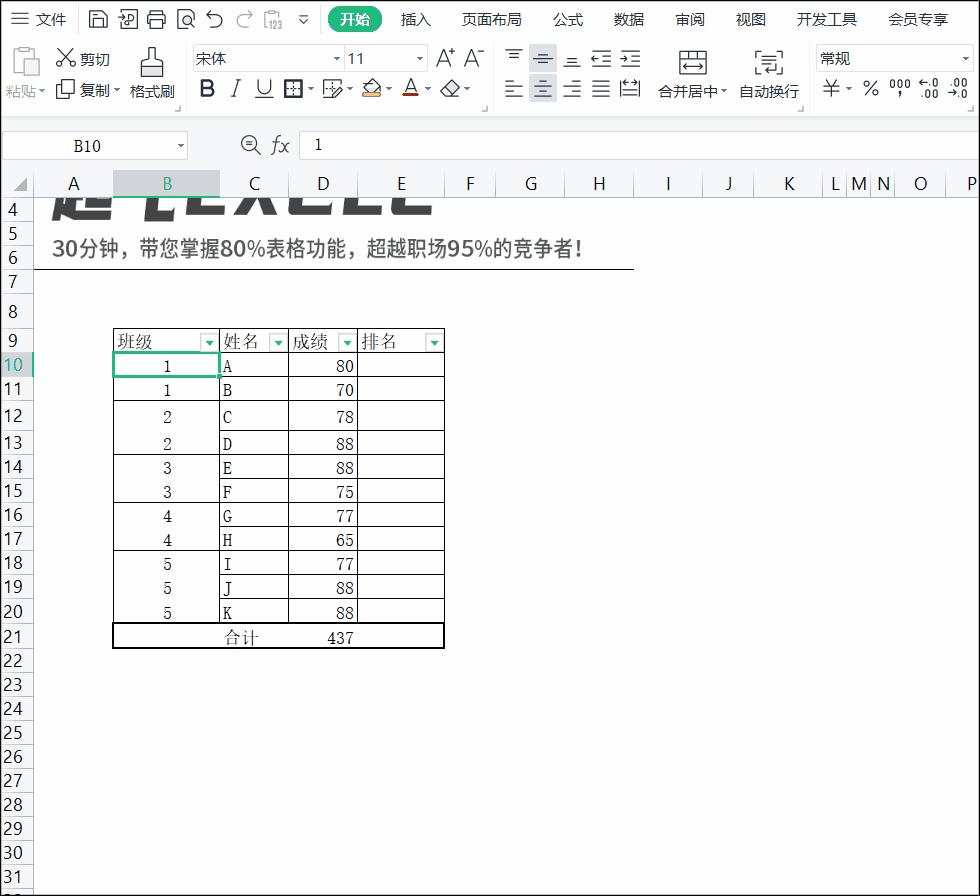The height and width of the screenshot is (896, 980).
Task: Click thousands separator 000 icon
Action: [x=899, y=87]
